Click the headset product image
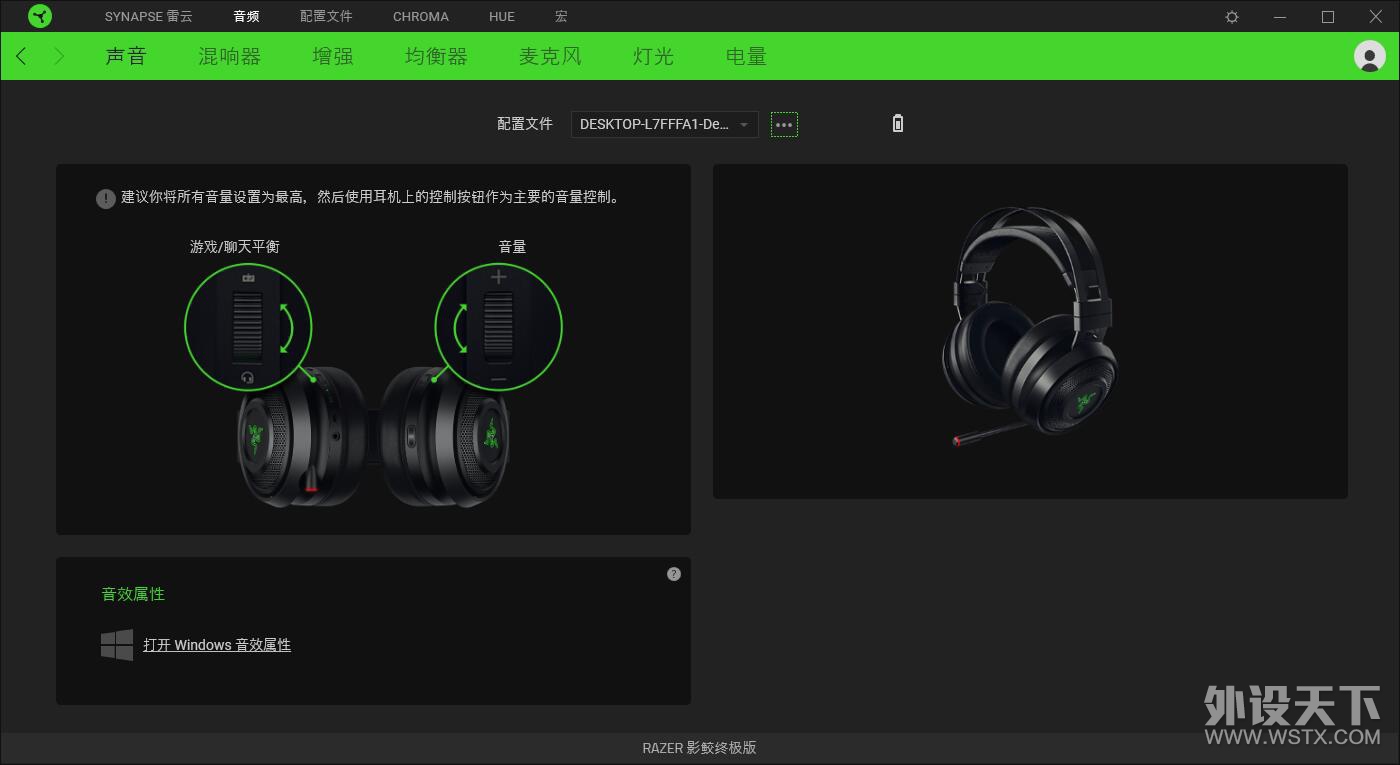The height and width of the screenshot is (765, 1400). coord(1030,325)
